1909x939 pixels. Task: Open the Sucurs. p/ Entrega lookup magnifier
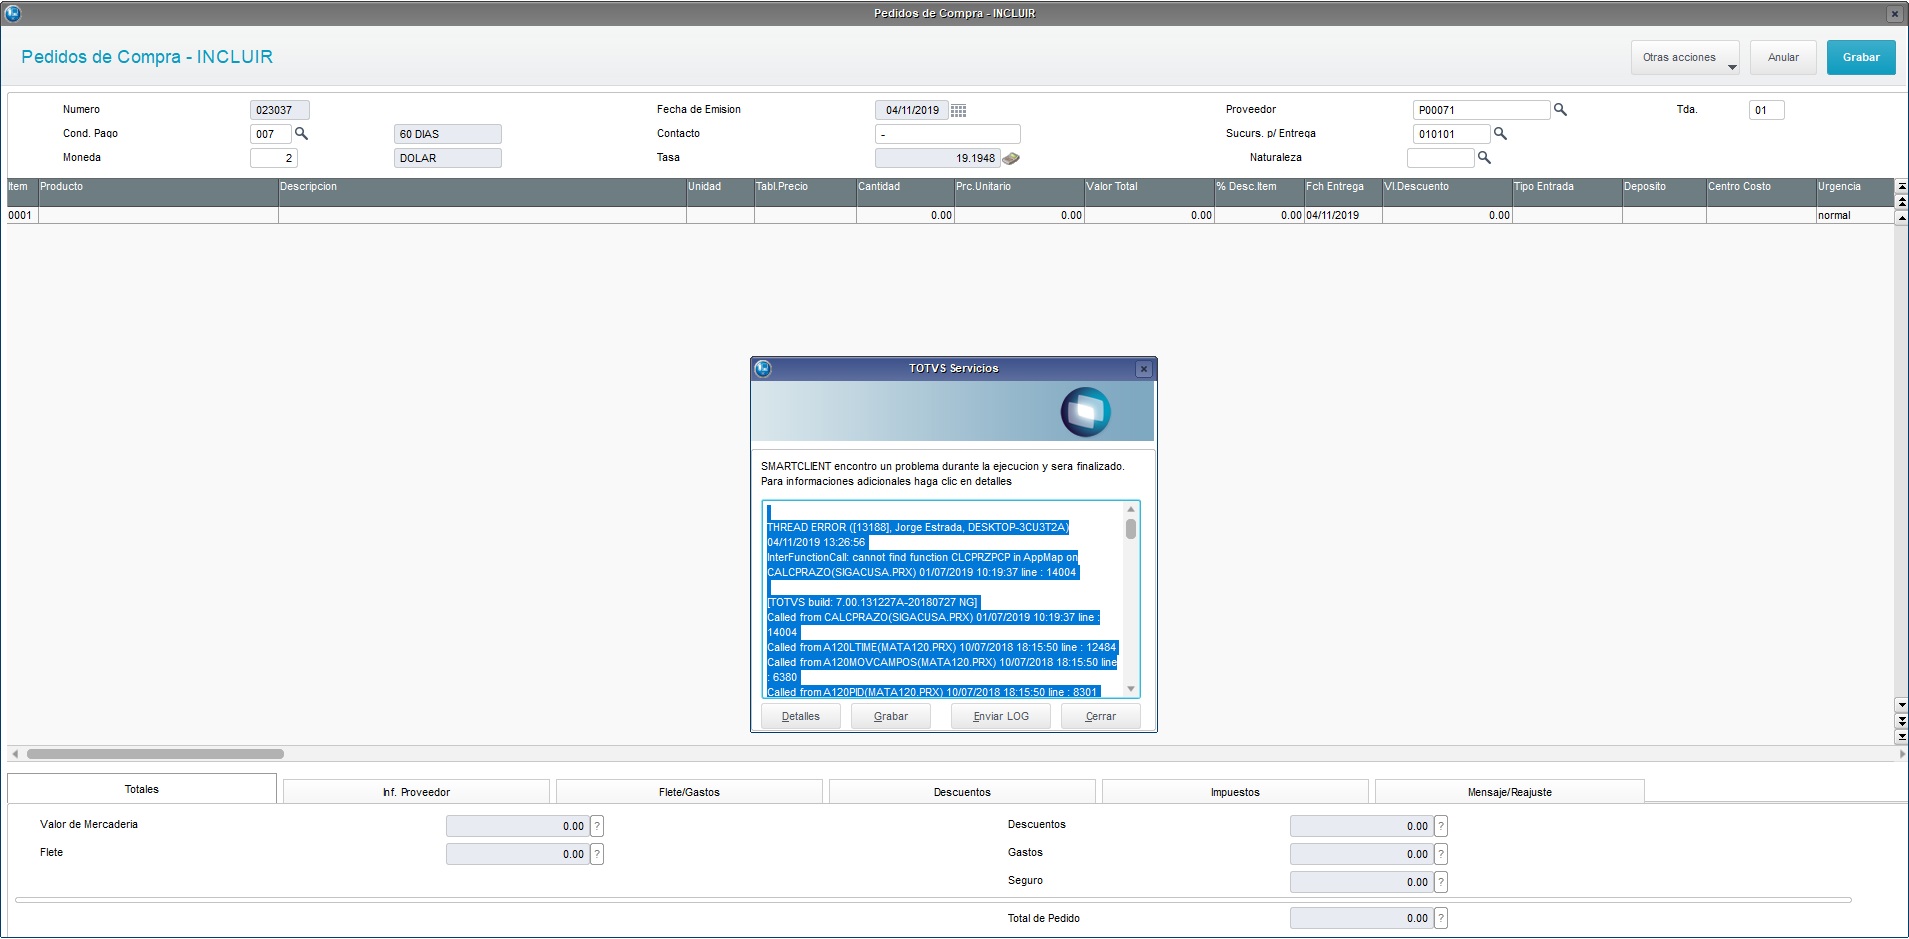[1500, 133]
